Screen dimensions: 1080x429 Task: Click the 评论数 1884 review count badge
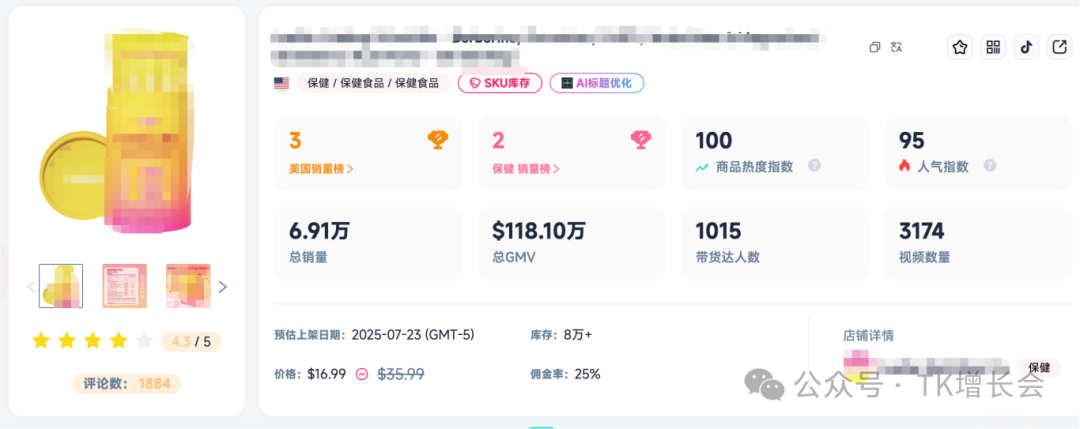(x=127, y=383)
